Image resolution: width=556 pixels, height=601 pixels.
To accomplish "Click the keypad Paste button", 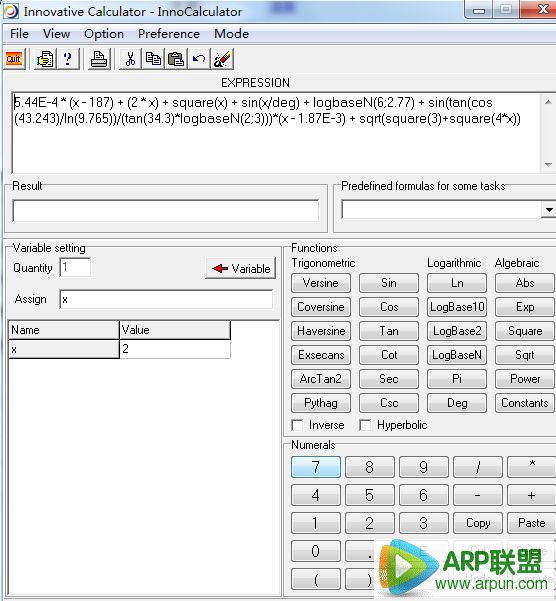I will pos(531,523).
